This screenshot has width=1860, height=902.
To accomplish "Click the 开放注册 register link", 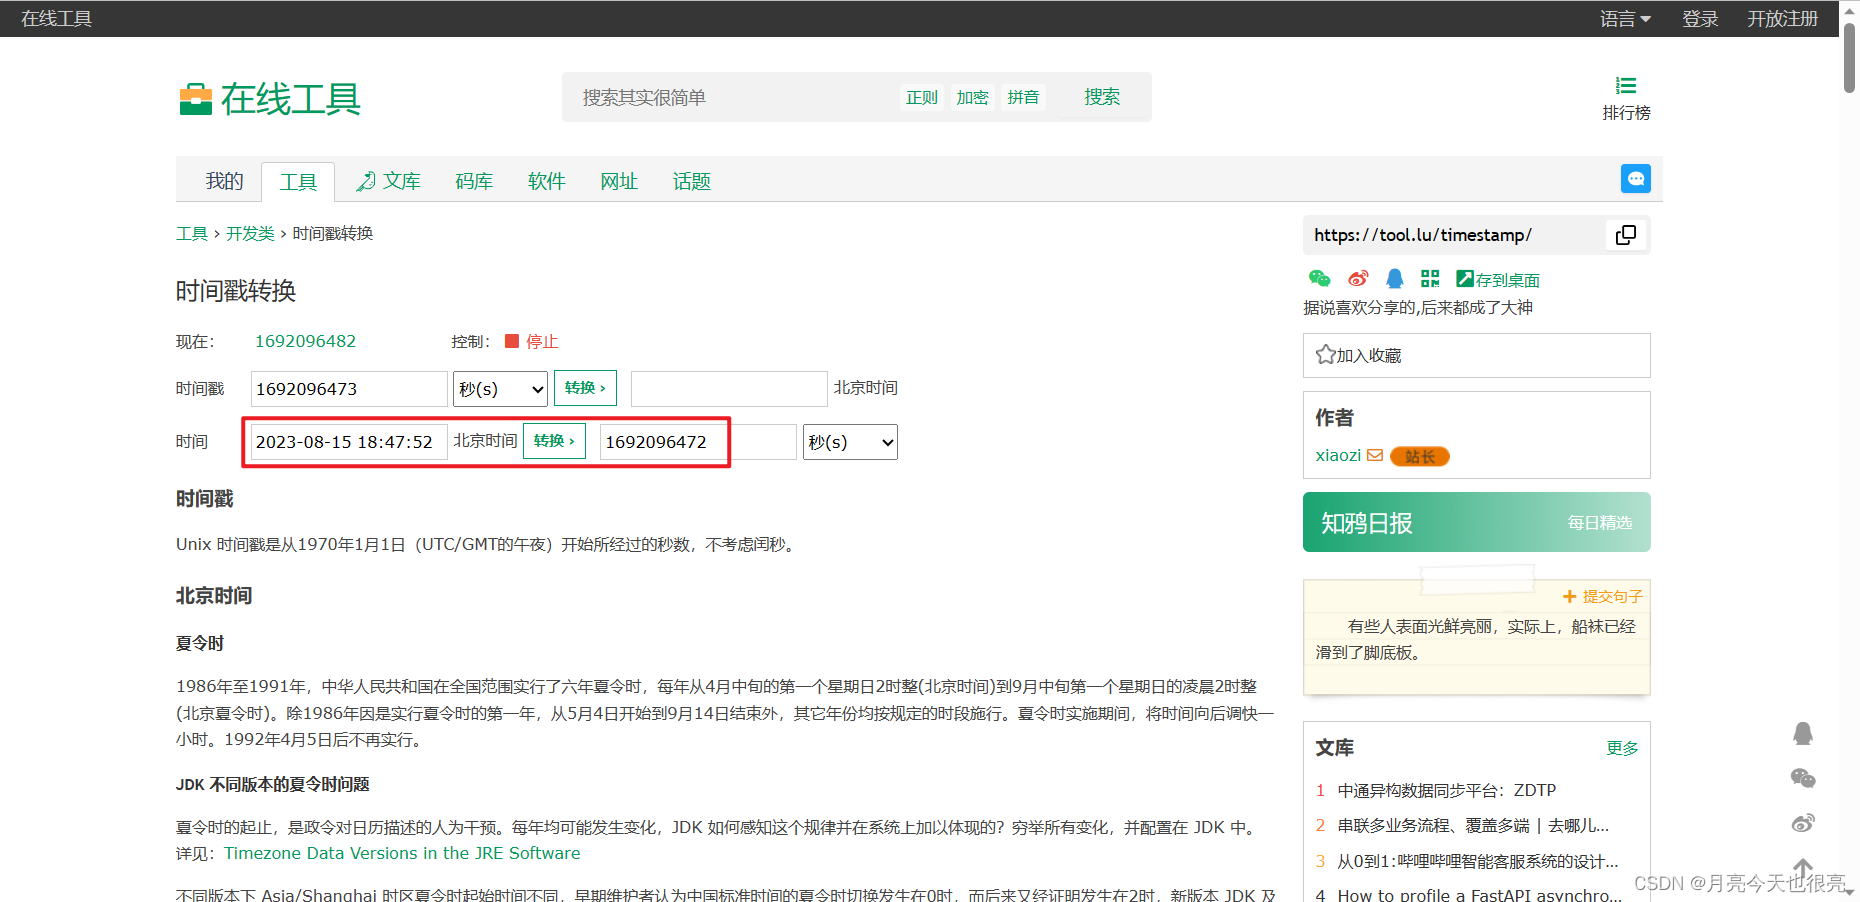I will [1782, 19].
